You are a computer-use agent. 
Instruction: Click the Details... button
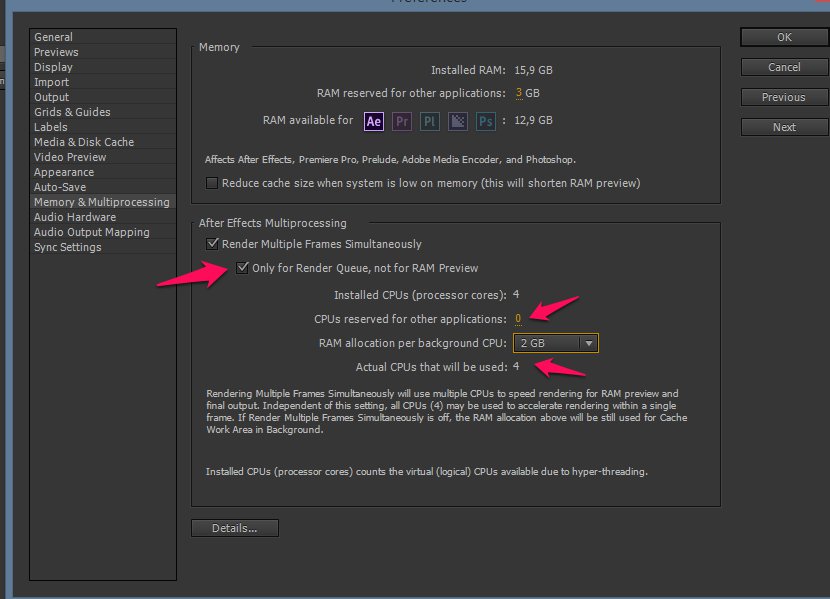pyautogui.click(x=235, y=528)
